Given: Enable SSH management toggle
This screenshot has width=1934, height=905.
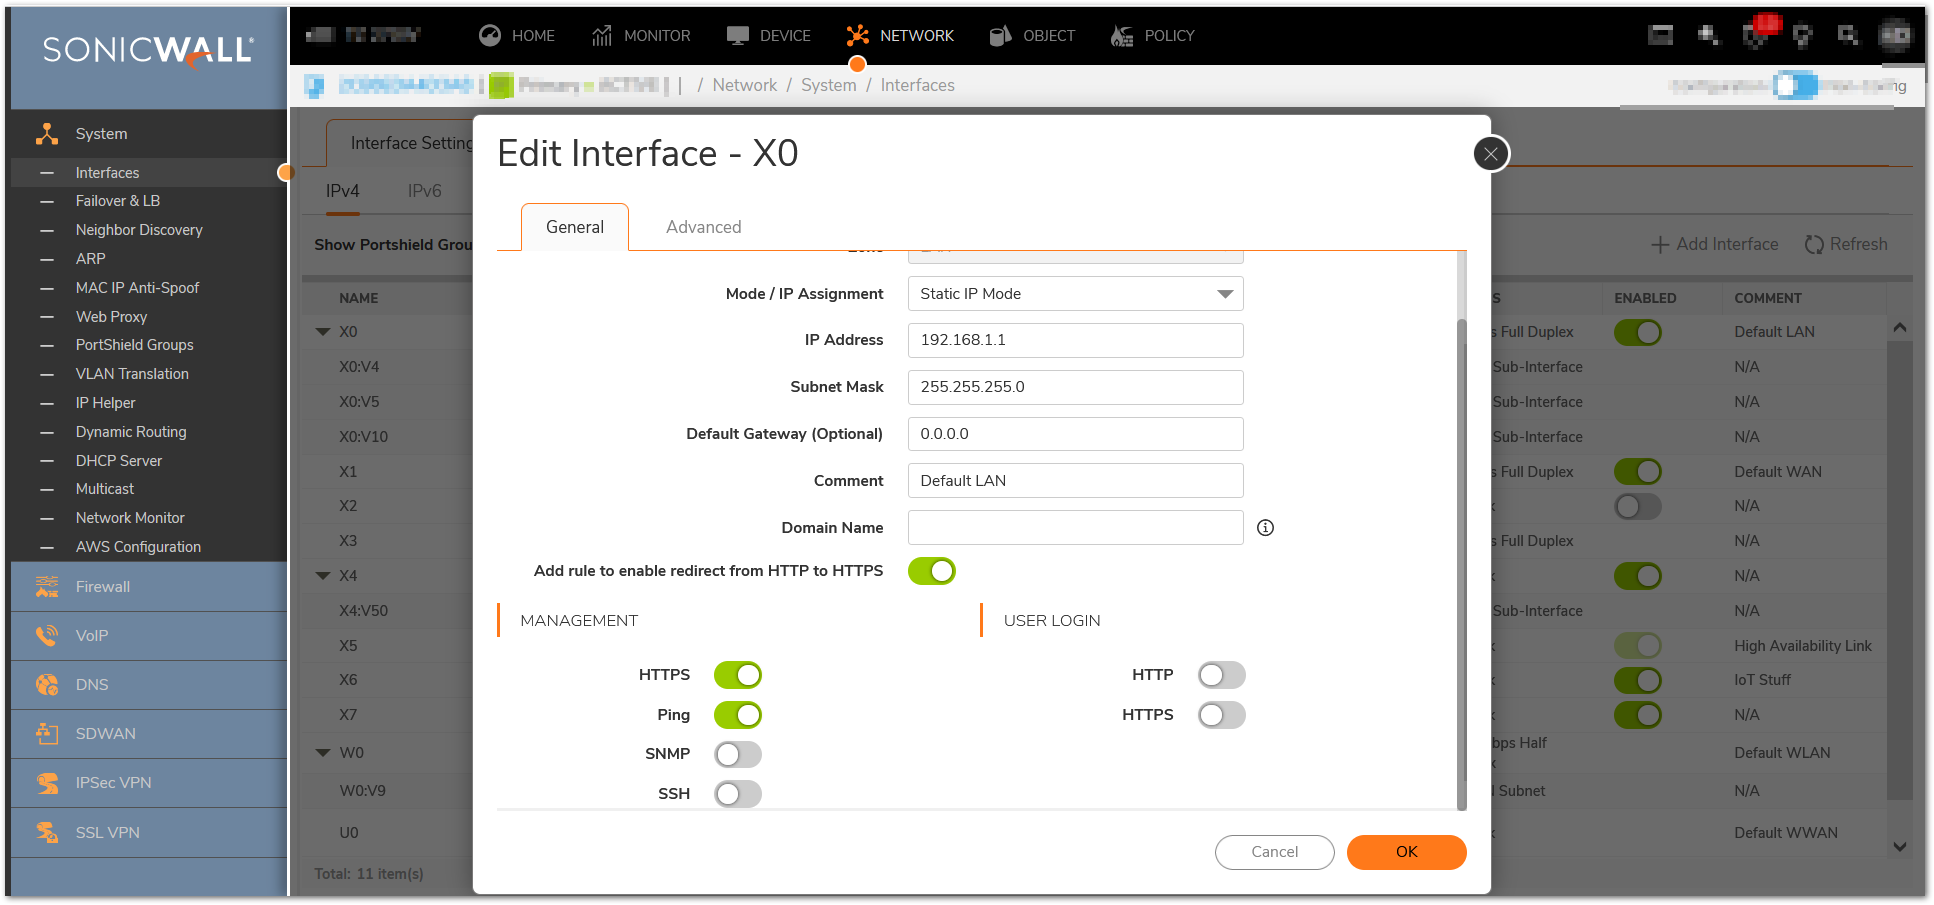Looking at the screenshot, I should coord(738,794).
